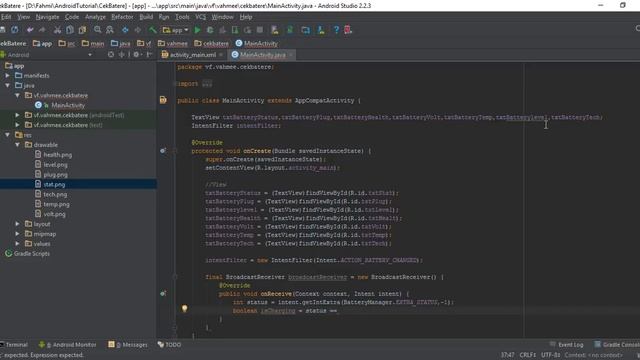Collapse the first vf.vahmee.cekbatere package

tap(18, 95)
